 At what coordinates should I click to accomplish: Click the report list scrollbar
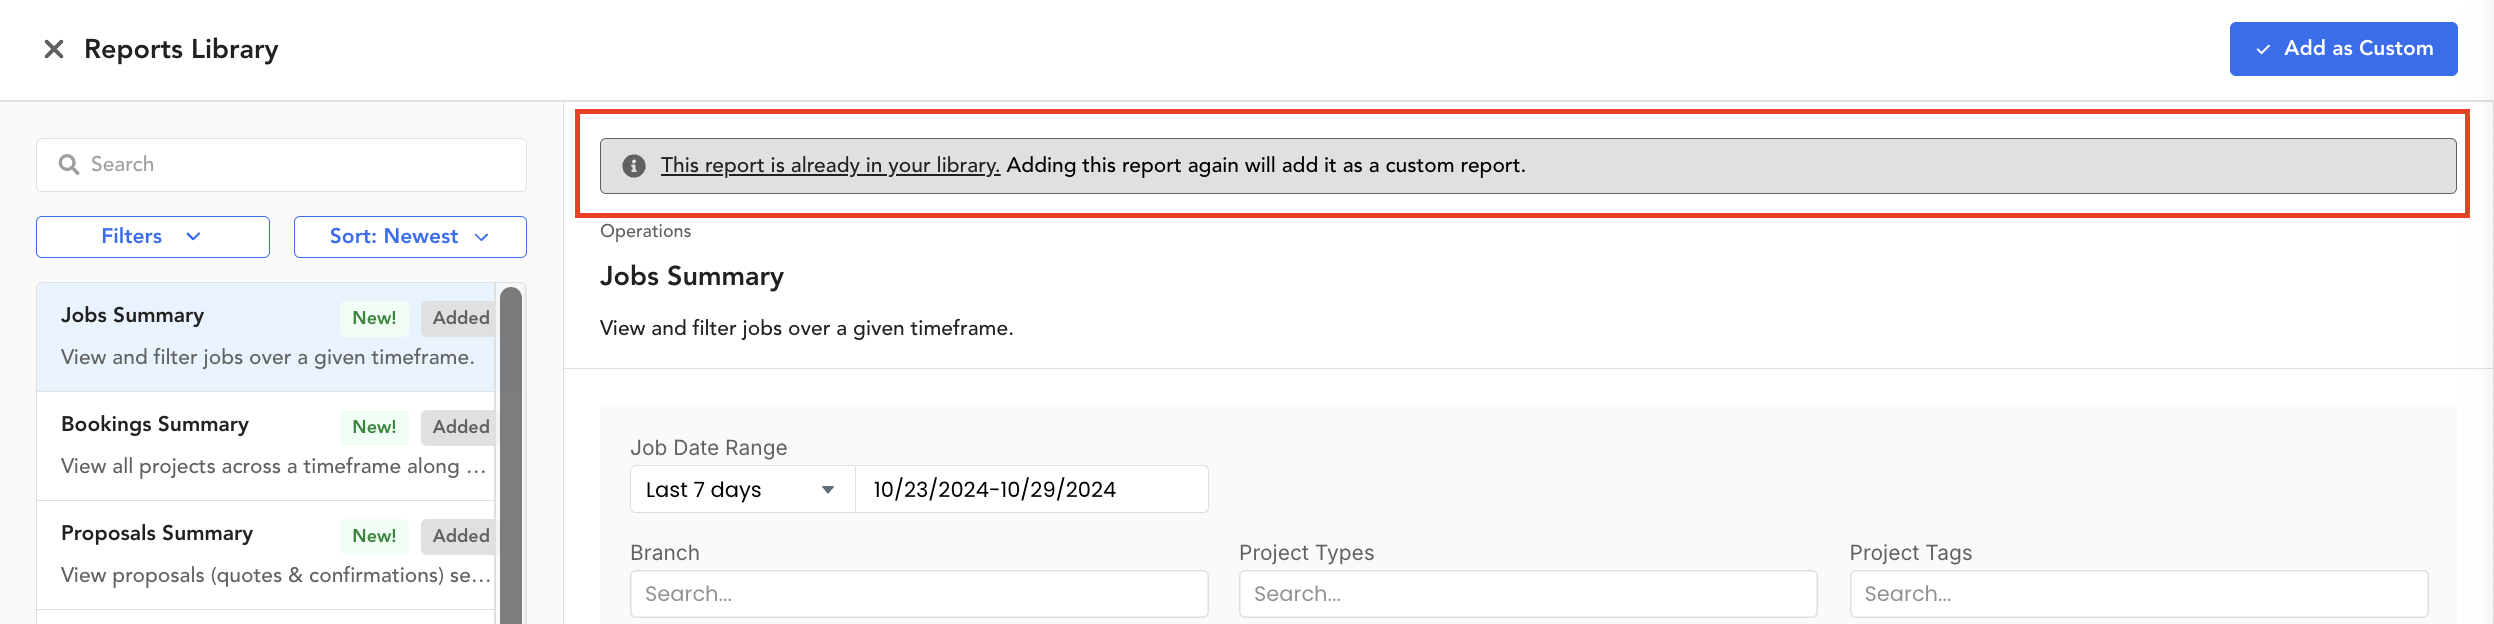point(511,455)
